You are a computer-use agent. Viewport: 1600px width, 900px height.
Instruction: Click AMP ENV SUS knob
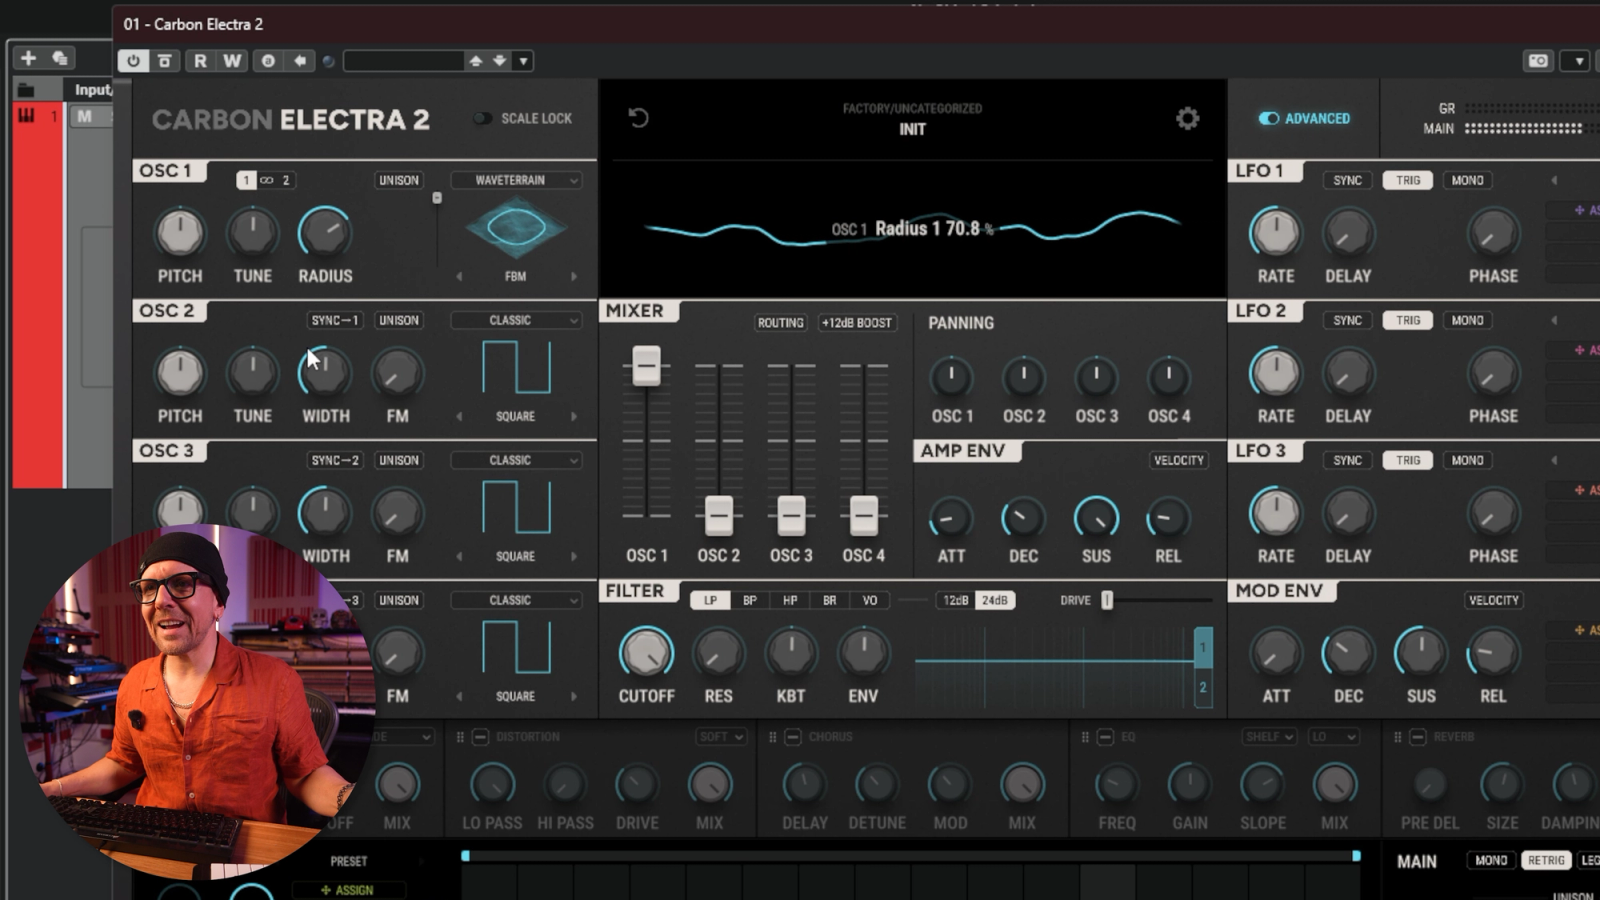[x=1096, y=518]
